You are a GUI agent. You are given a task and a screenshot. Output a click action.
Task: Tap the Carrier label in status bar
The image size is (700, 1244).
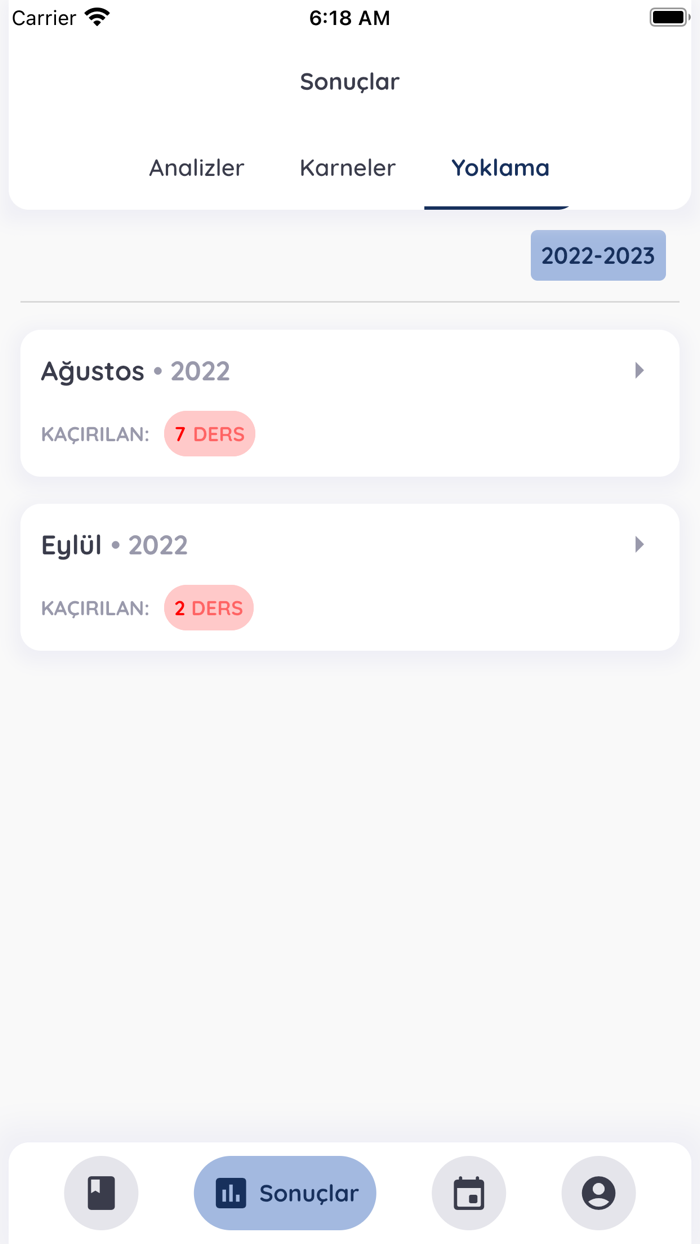click(x=44, y=17)
